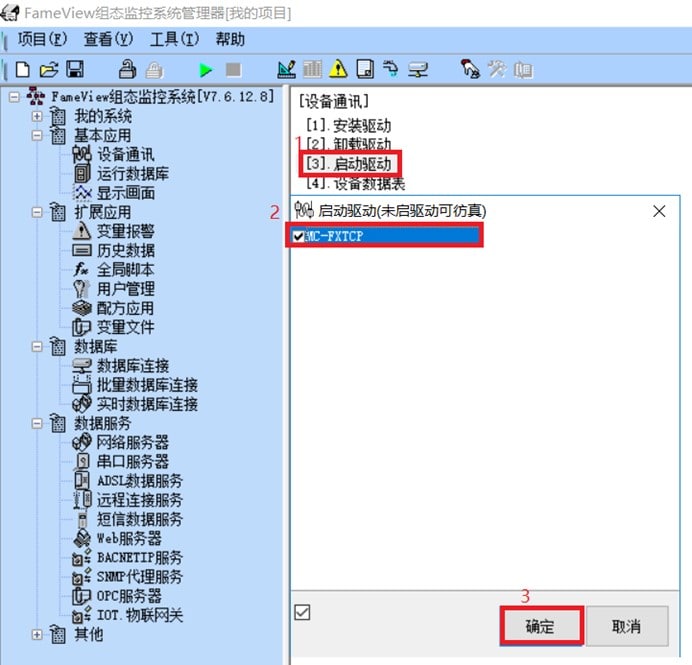Screen dimensions: 692x665
Task: Select ADSL数据服务 in the tree
Action: pyautogui.click(x=139, y=481)
